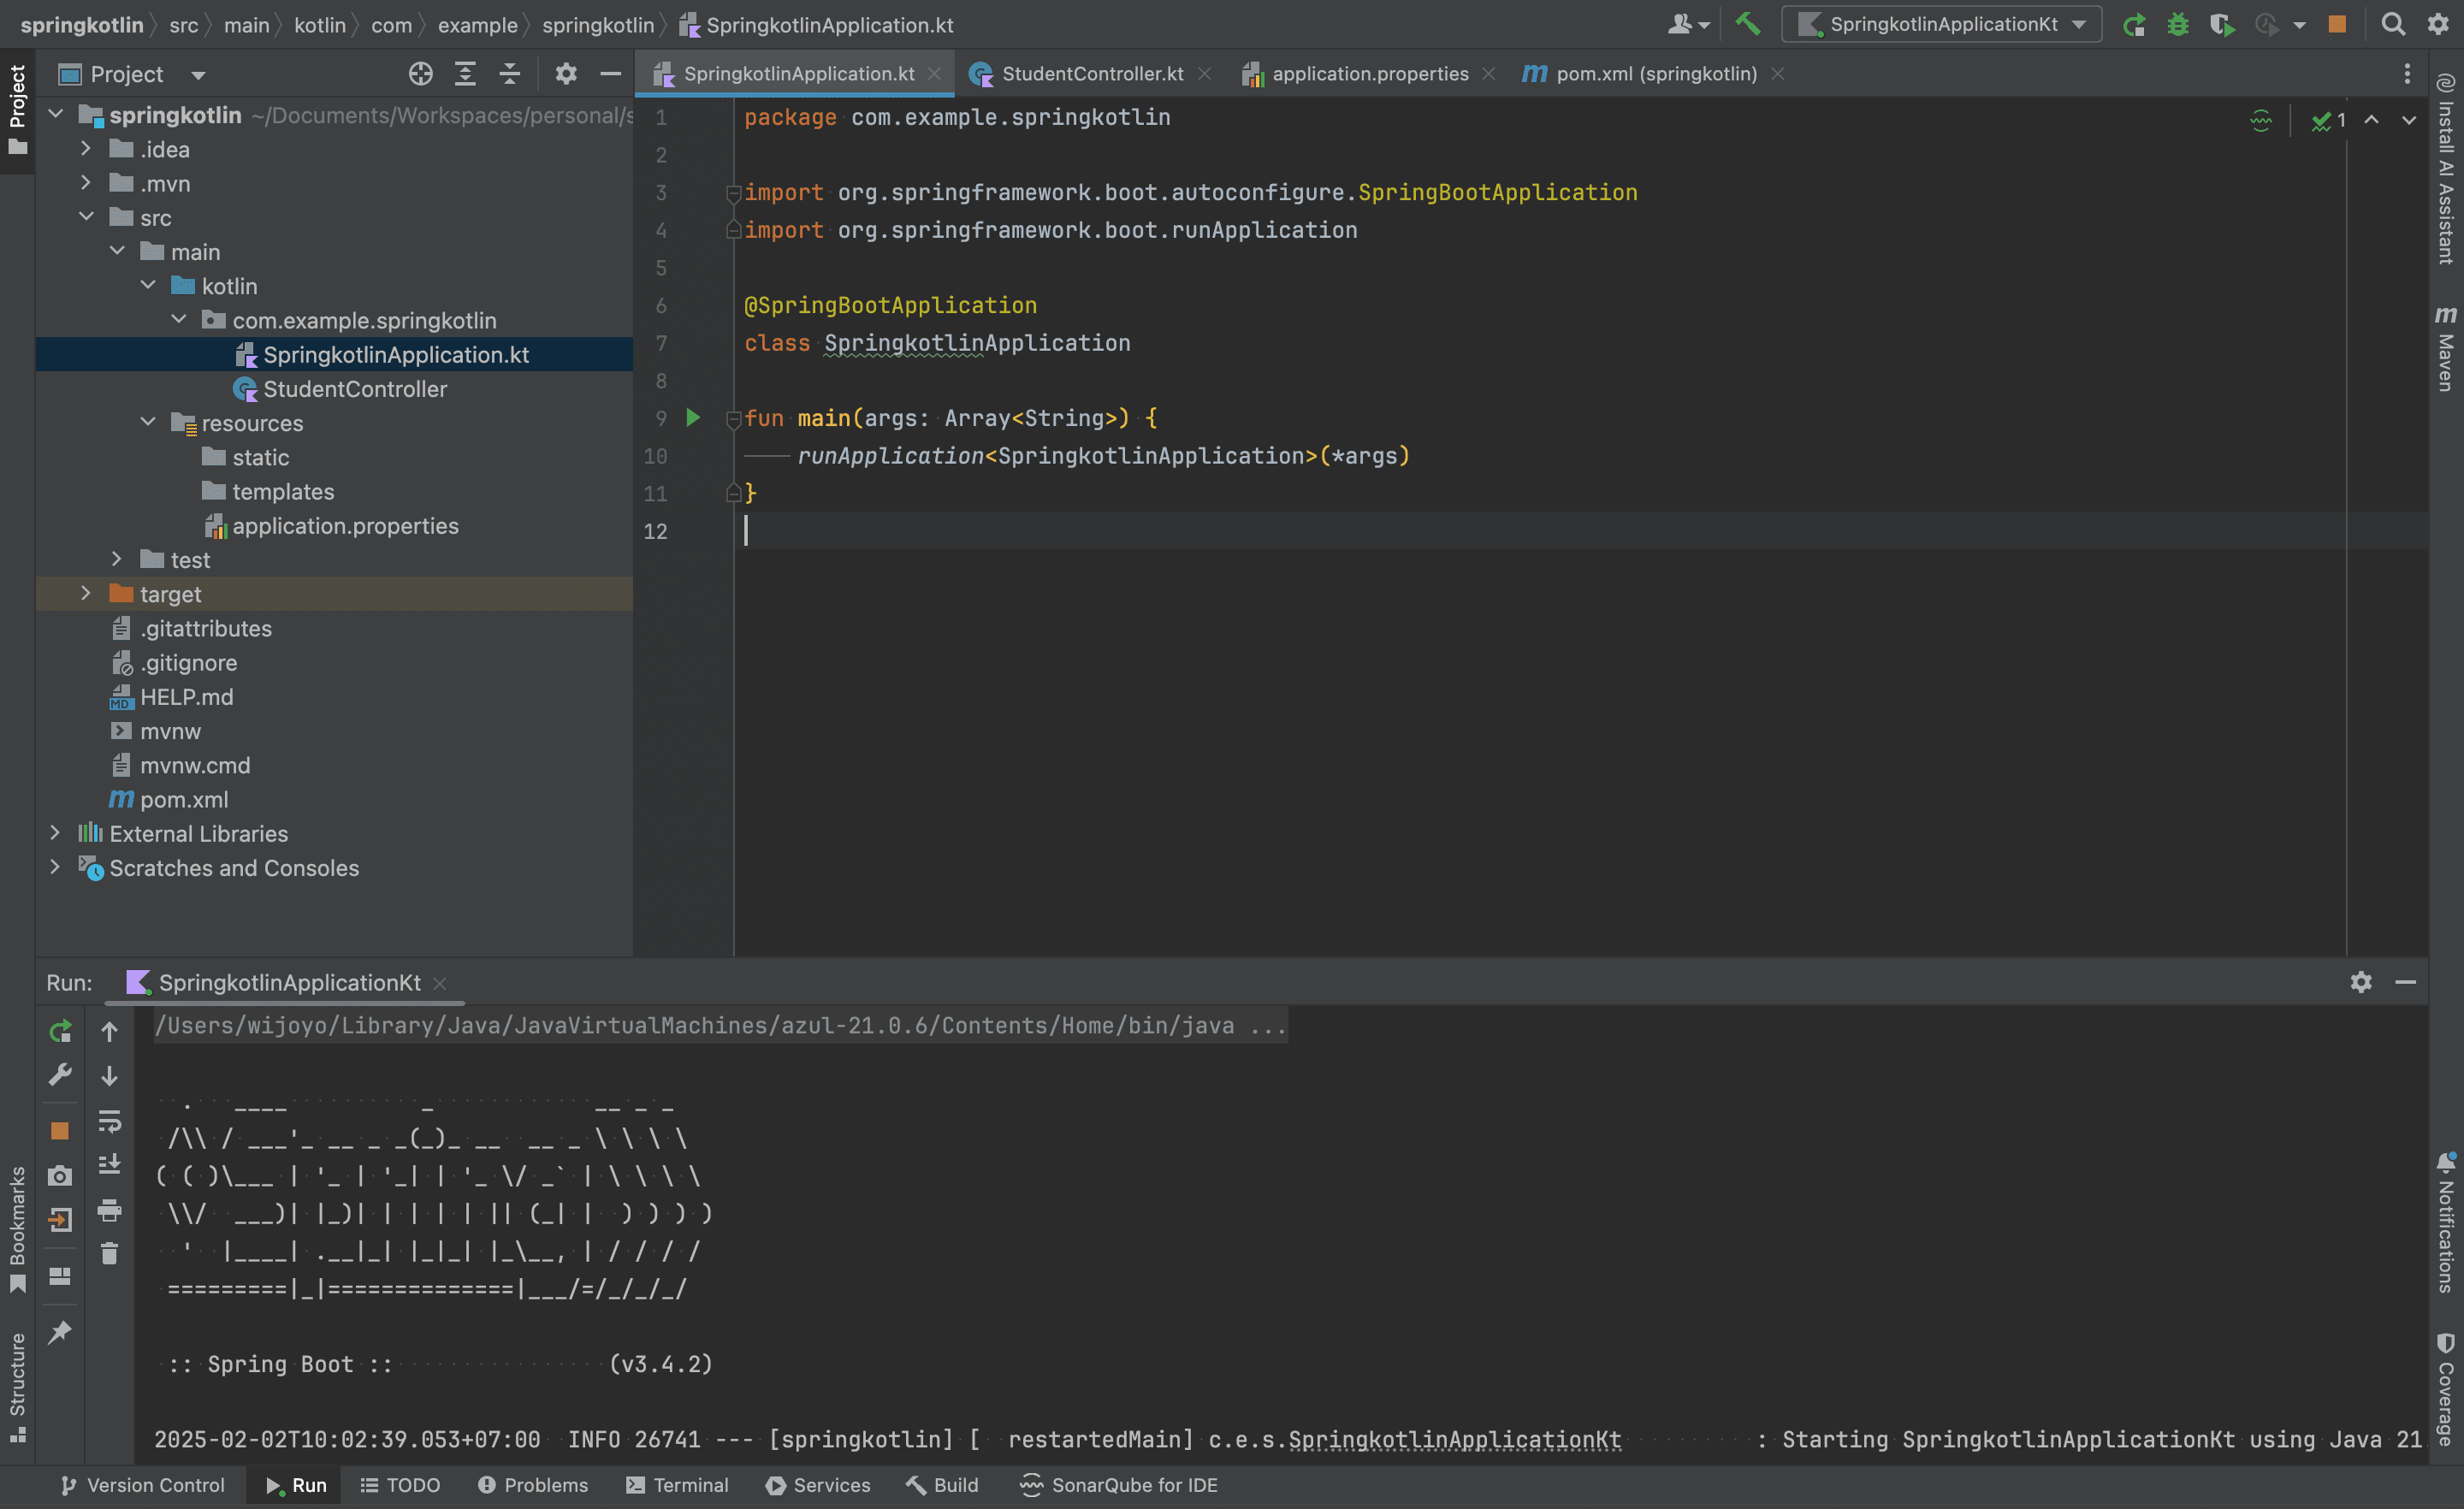Click the Build project hammer icon
The width and height of the screenshot is (2464, 1509).
coord(1747,24)
